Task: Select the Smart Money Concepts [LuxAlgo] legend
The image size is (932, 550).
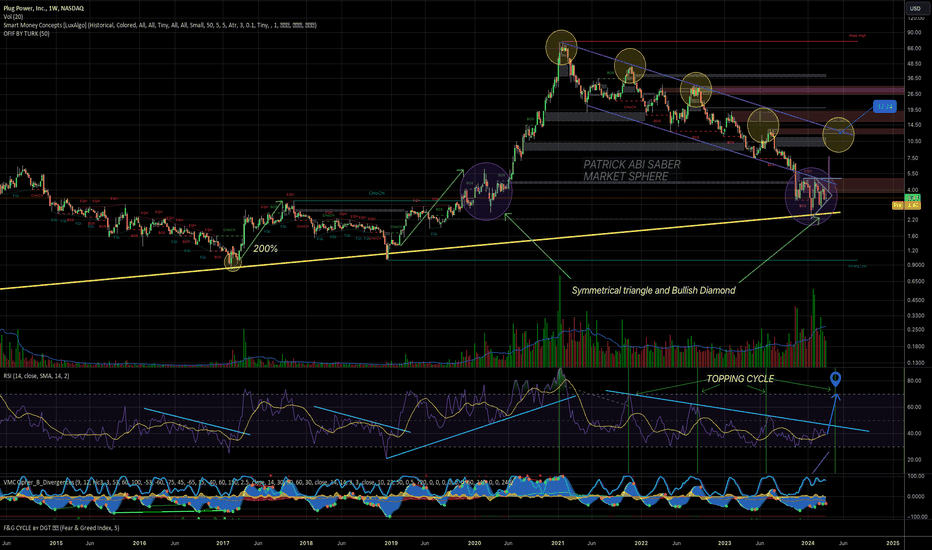Action: click(x=160, y=26)
